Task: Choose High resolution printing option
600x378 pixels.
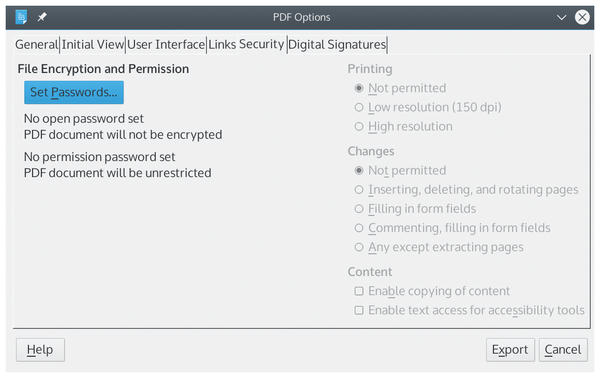Action: (x=403, y=126)
